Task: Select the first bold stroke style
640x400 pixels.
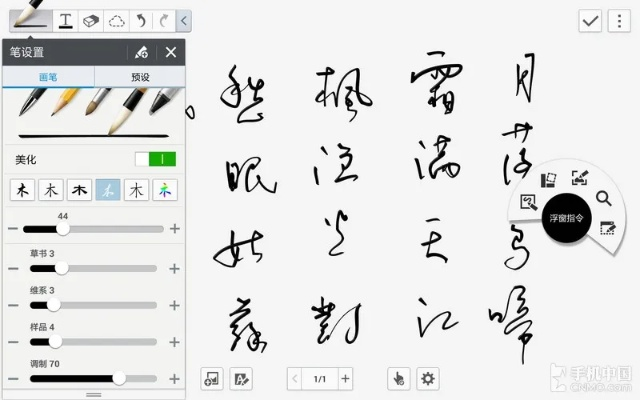Action: pyautogui.click(x=22, y=190)
